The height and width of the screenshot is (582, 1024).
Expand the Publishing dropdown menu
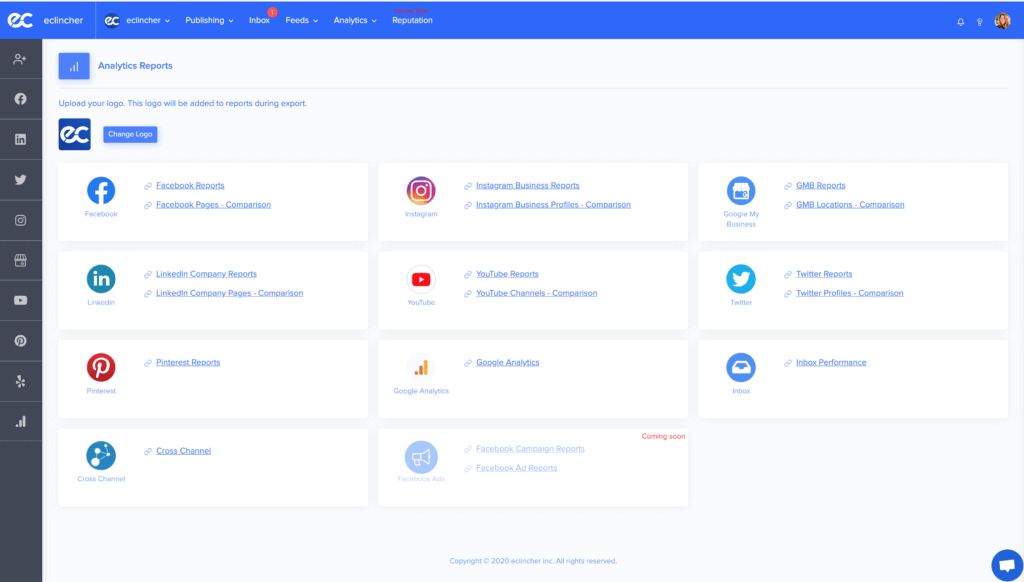point(208,19)
